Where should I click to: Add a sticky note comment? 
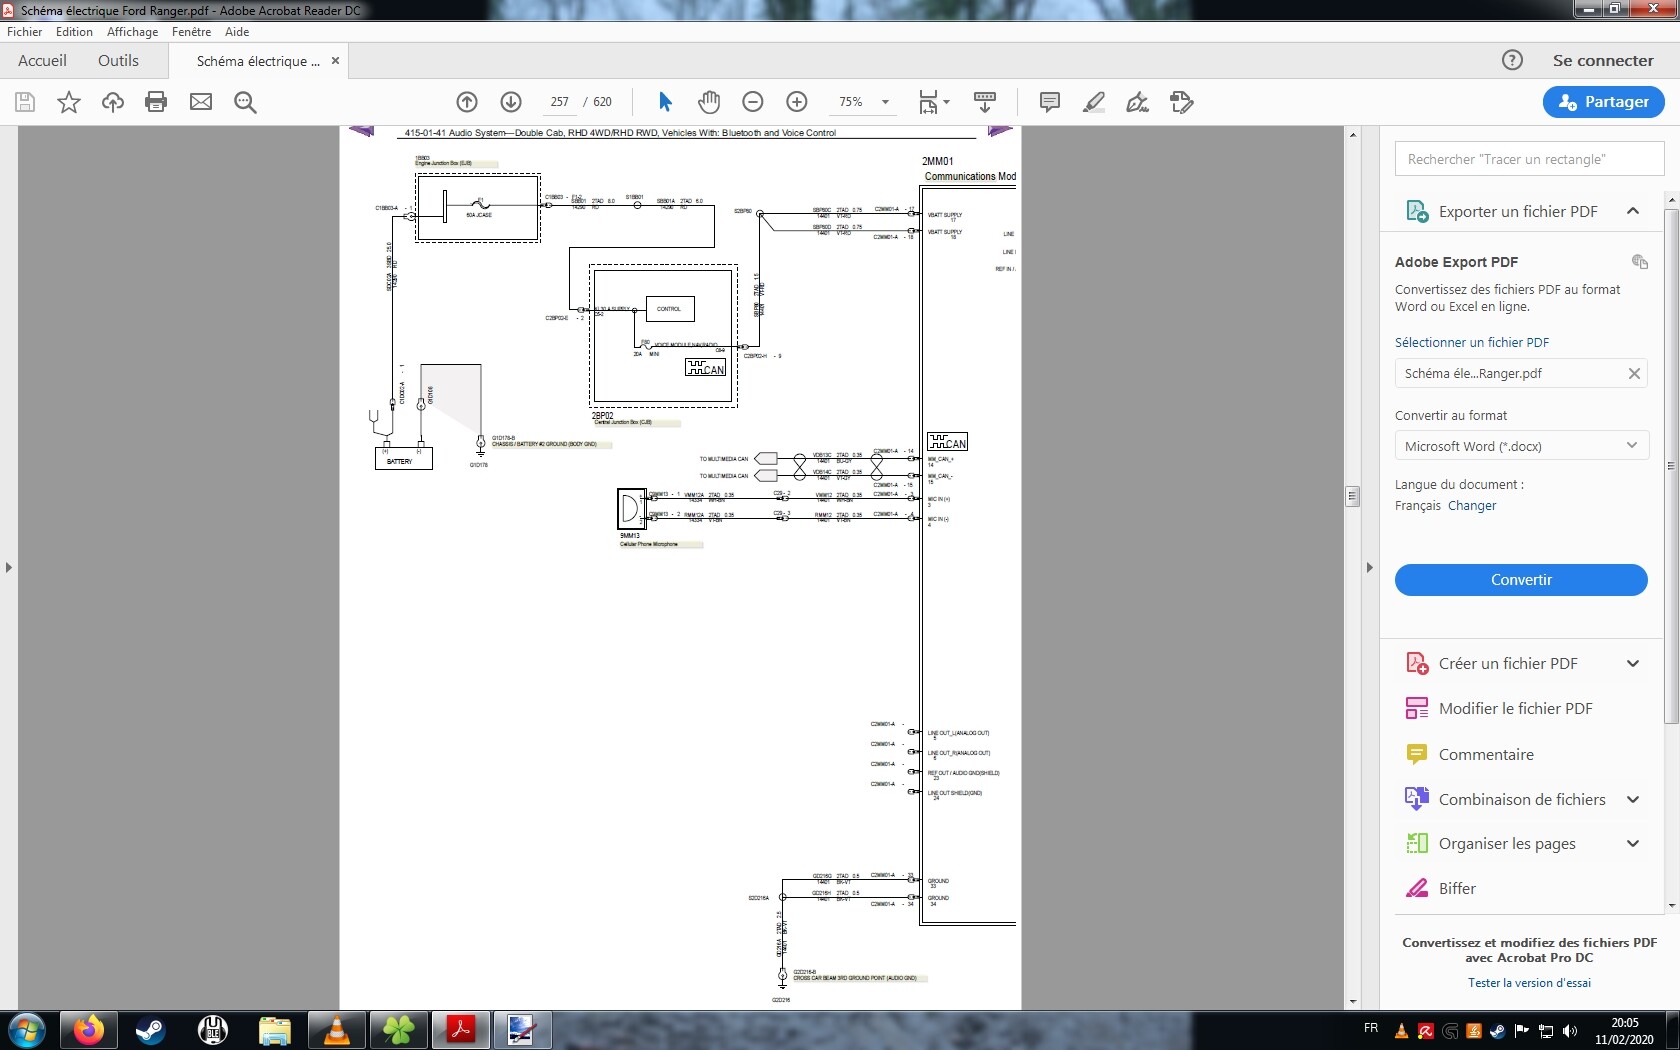click(1050, 102)
